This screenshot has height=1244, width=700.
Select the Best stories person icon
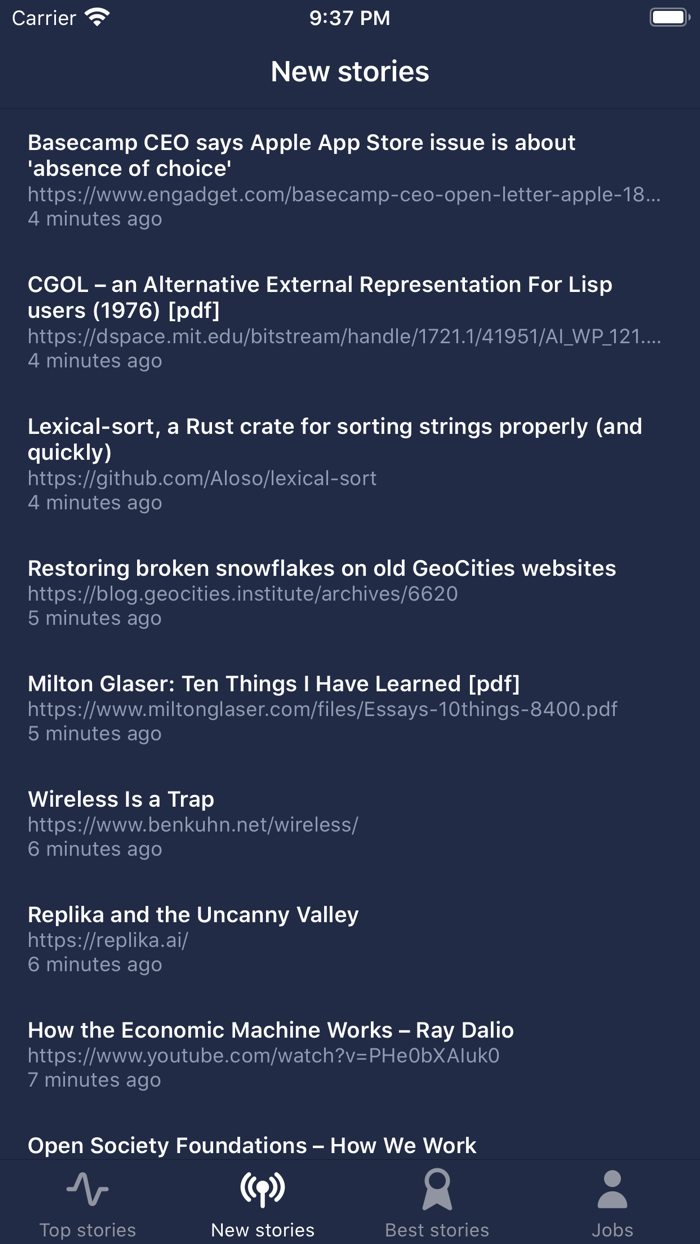click(437, 1191)
